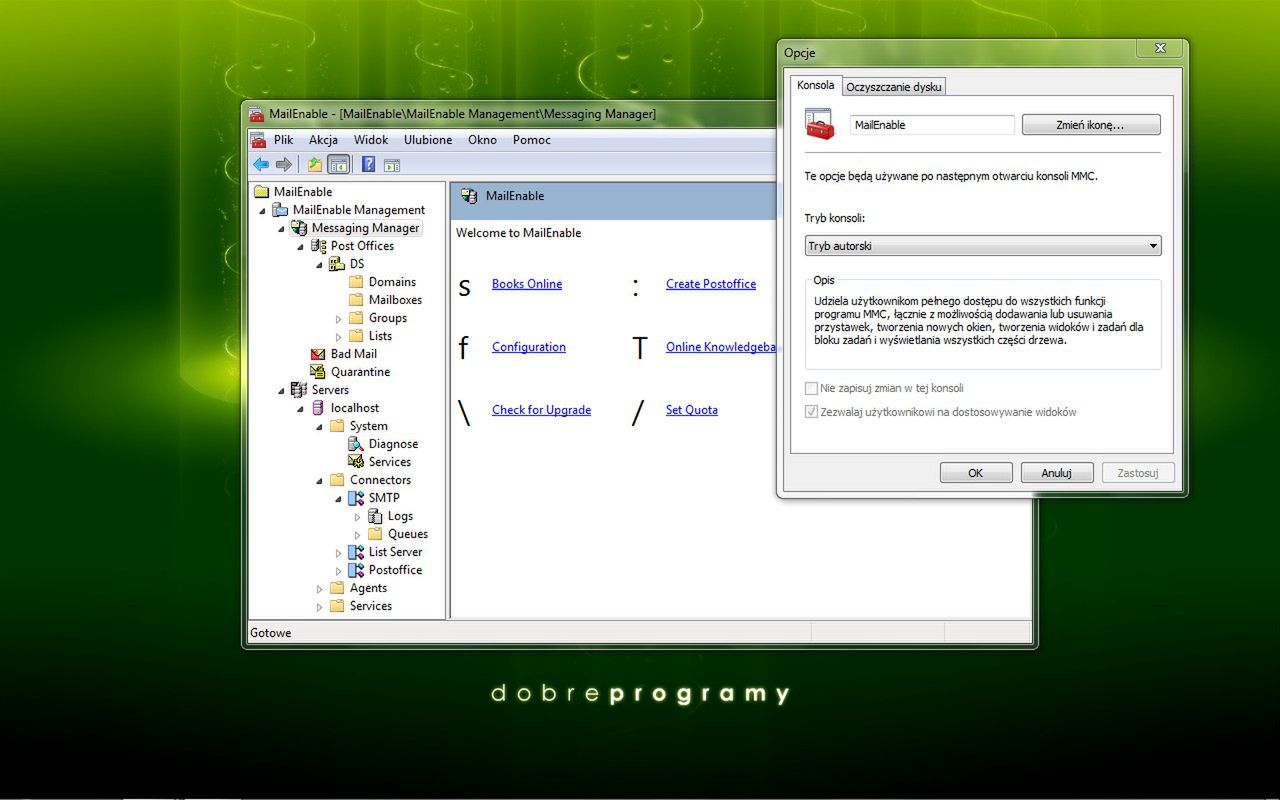Screen dimensions: 1280x800
Task: Collapse the Servers node
Action: tap(282, 391)
